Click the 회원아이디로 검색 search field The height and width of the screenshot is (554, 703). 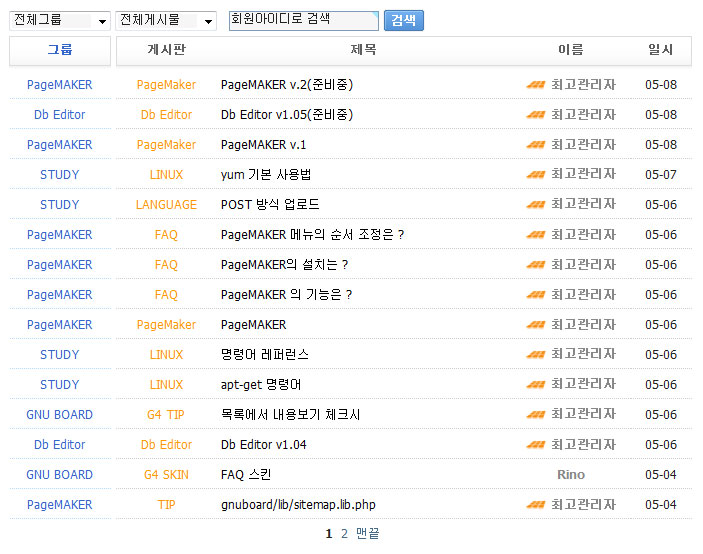point(303,20)
